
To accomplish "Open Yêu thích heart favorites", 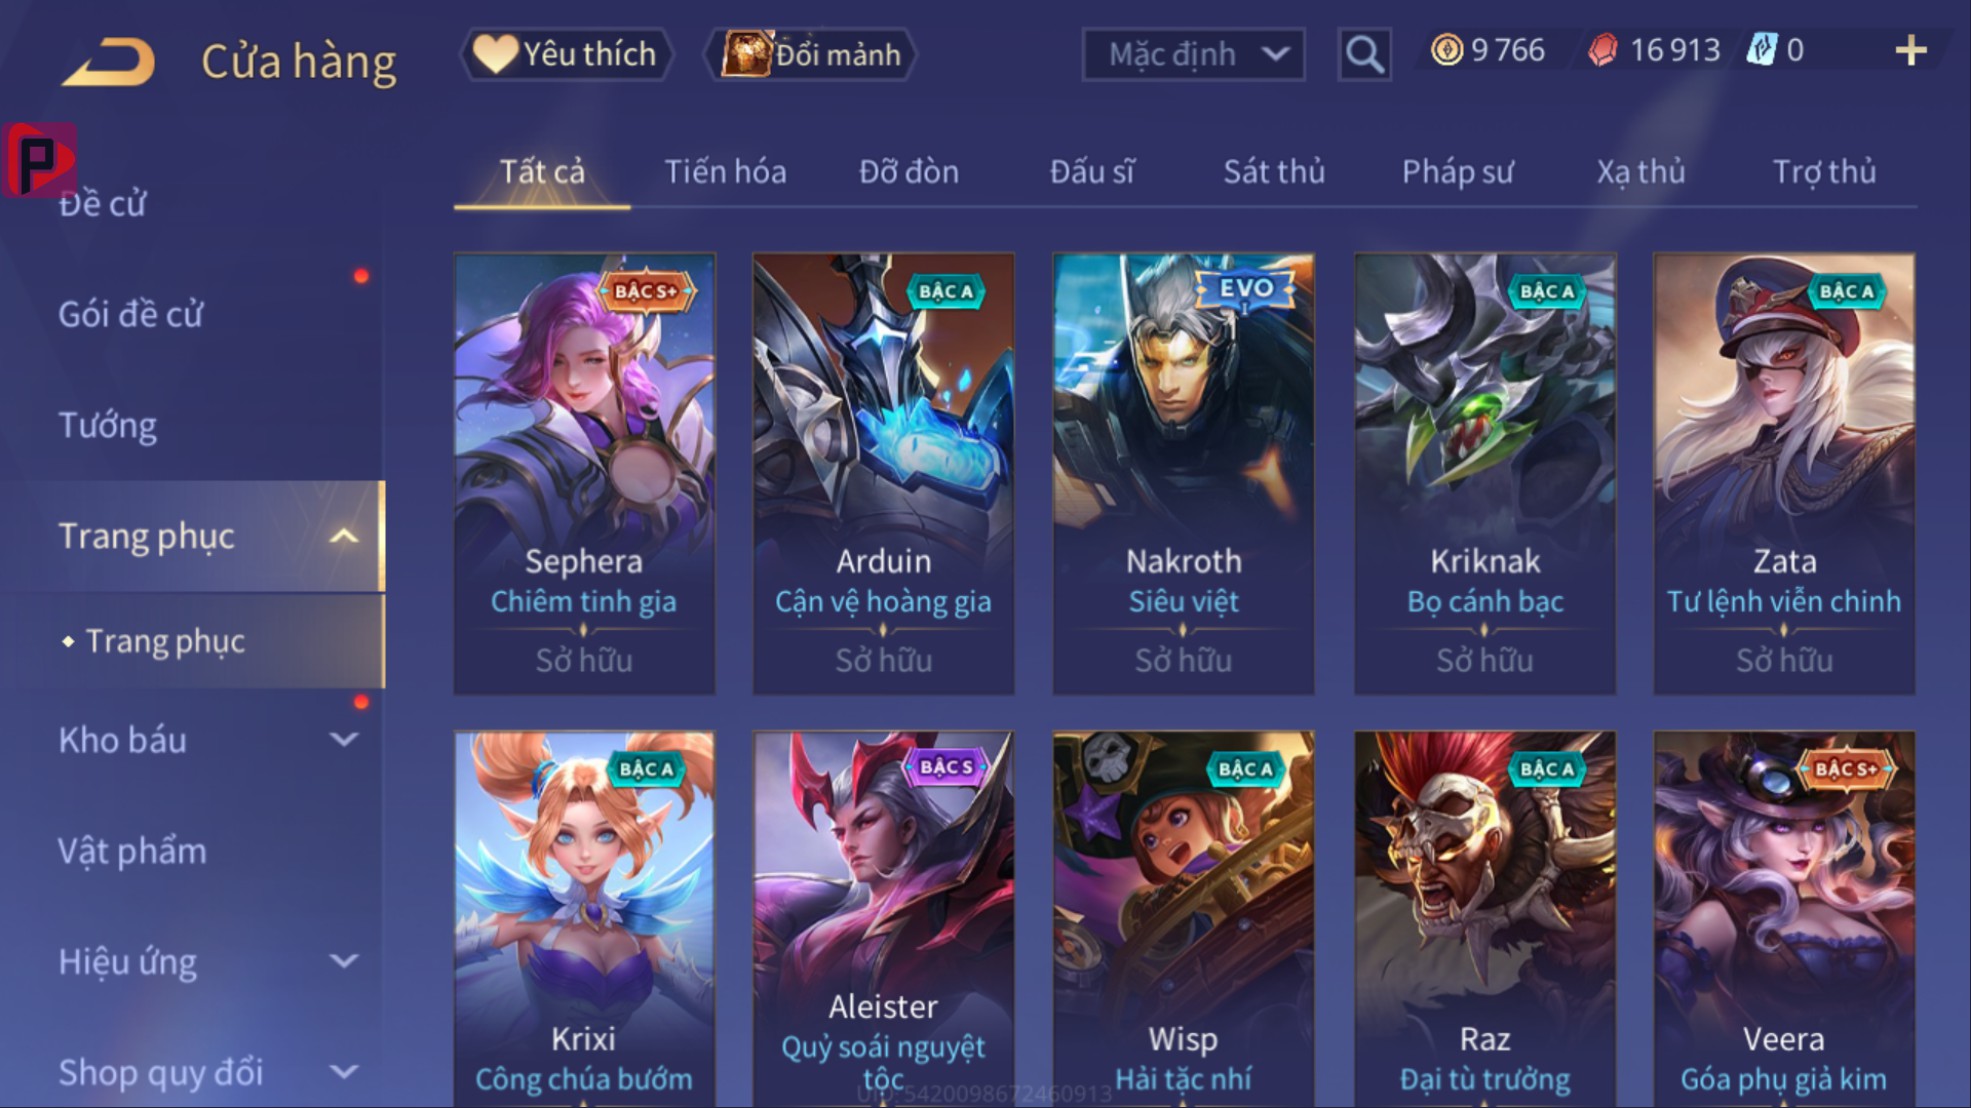I will coord(566,54).
